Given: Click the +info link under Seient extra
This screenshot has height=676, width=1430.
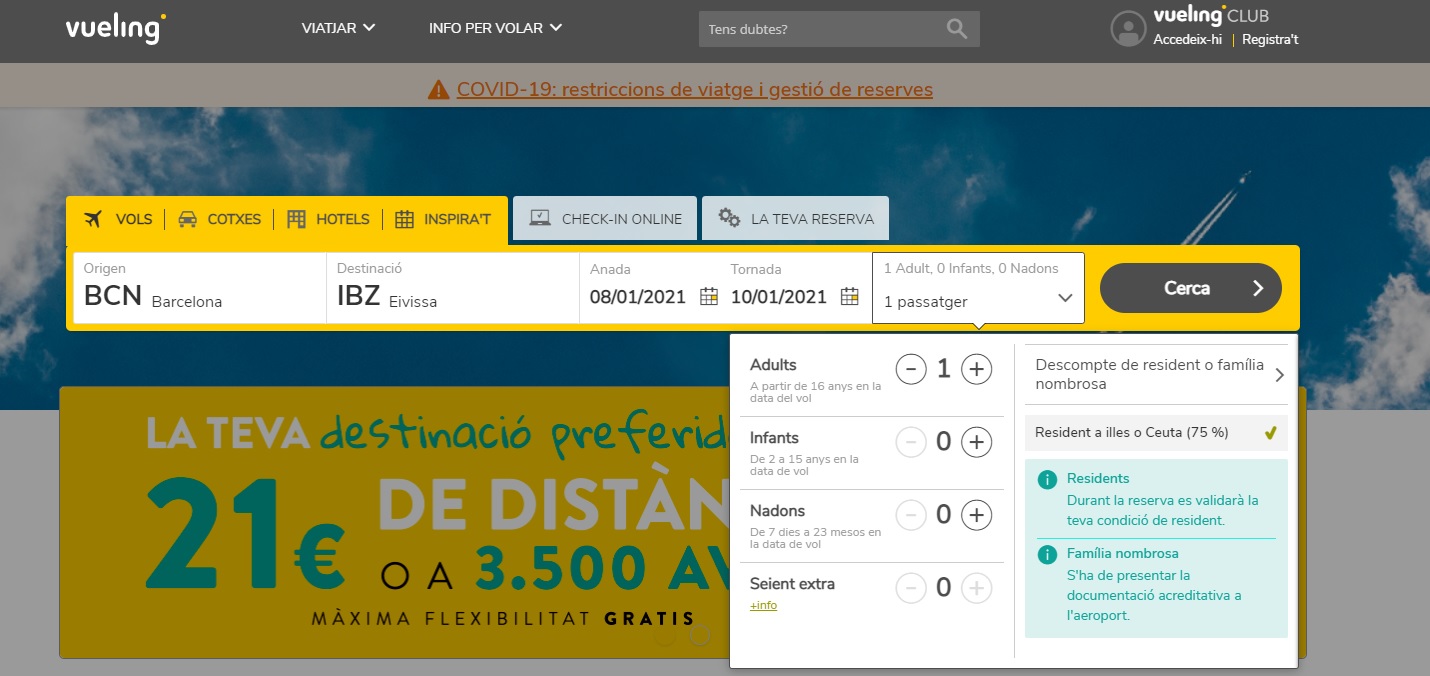Looking at the screenshot, I should (763, 606).
